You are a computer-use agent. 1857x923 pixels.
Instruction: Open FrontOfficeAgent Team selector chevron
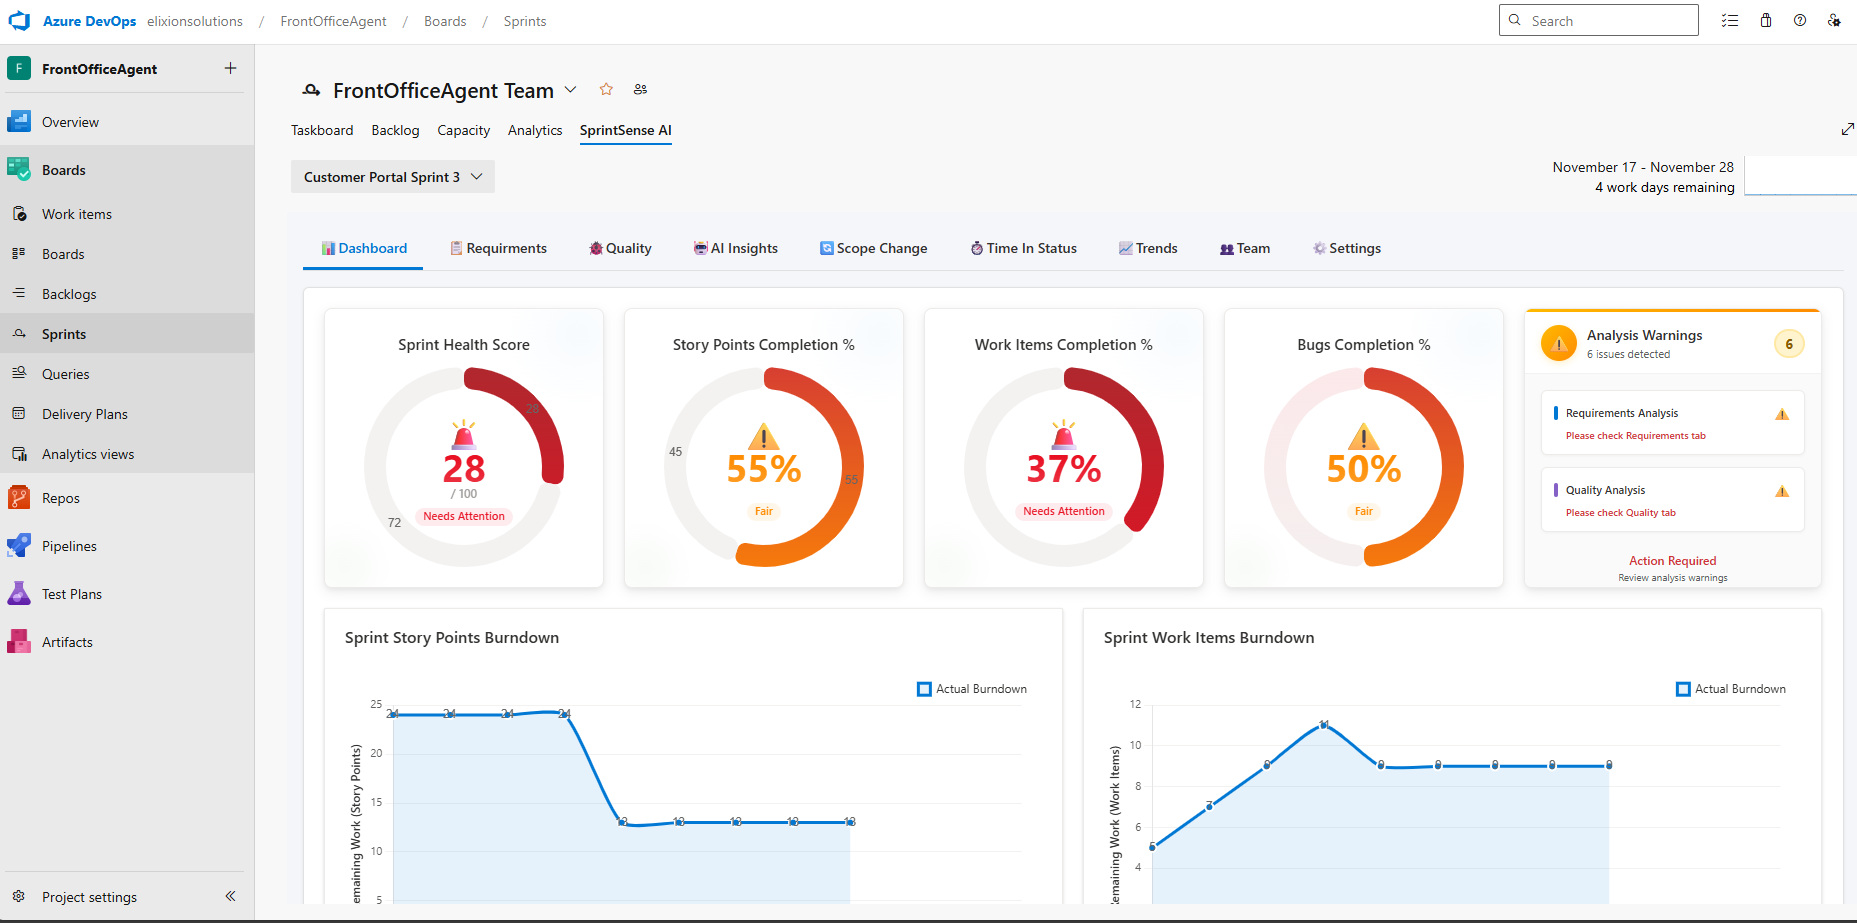pos(571,90)
